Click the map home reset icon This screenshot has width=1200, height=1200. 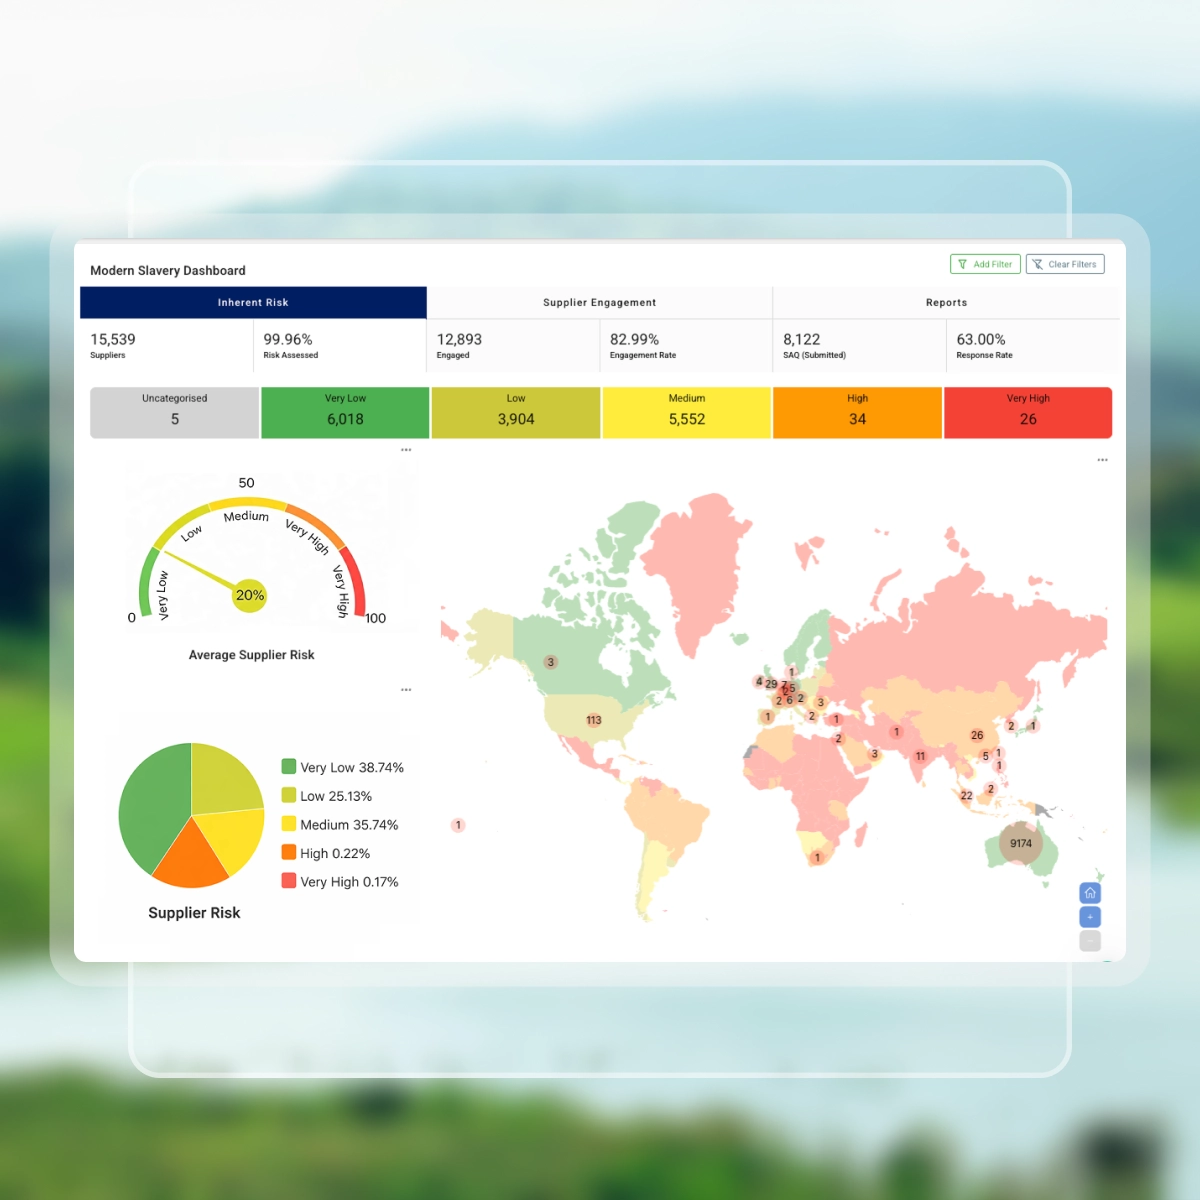click(1090, 893)
